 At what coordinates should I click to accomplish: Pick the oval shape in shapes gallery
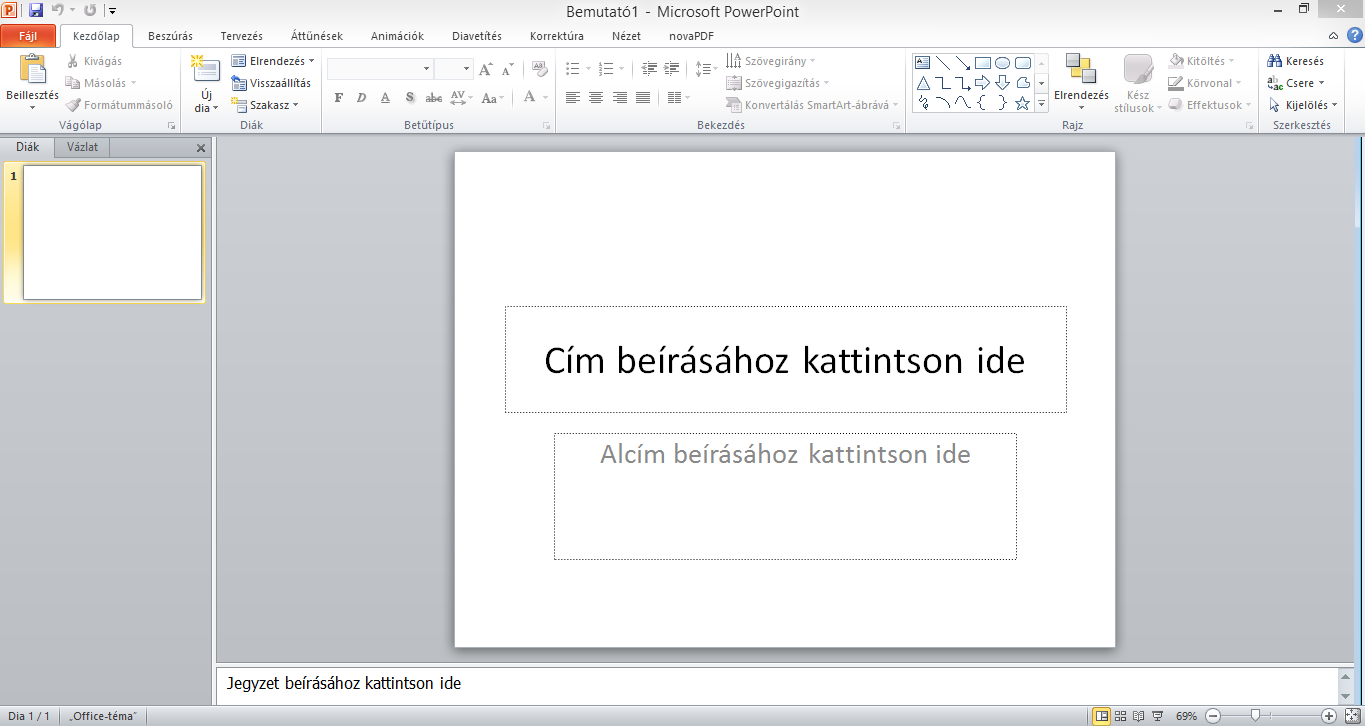1002,63
